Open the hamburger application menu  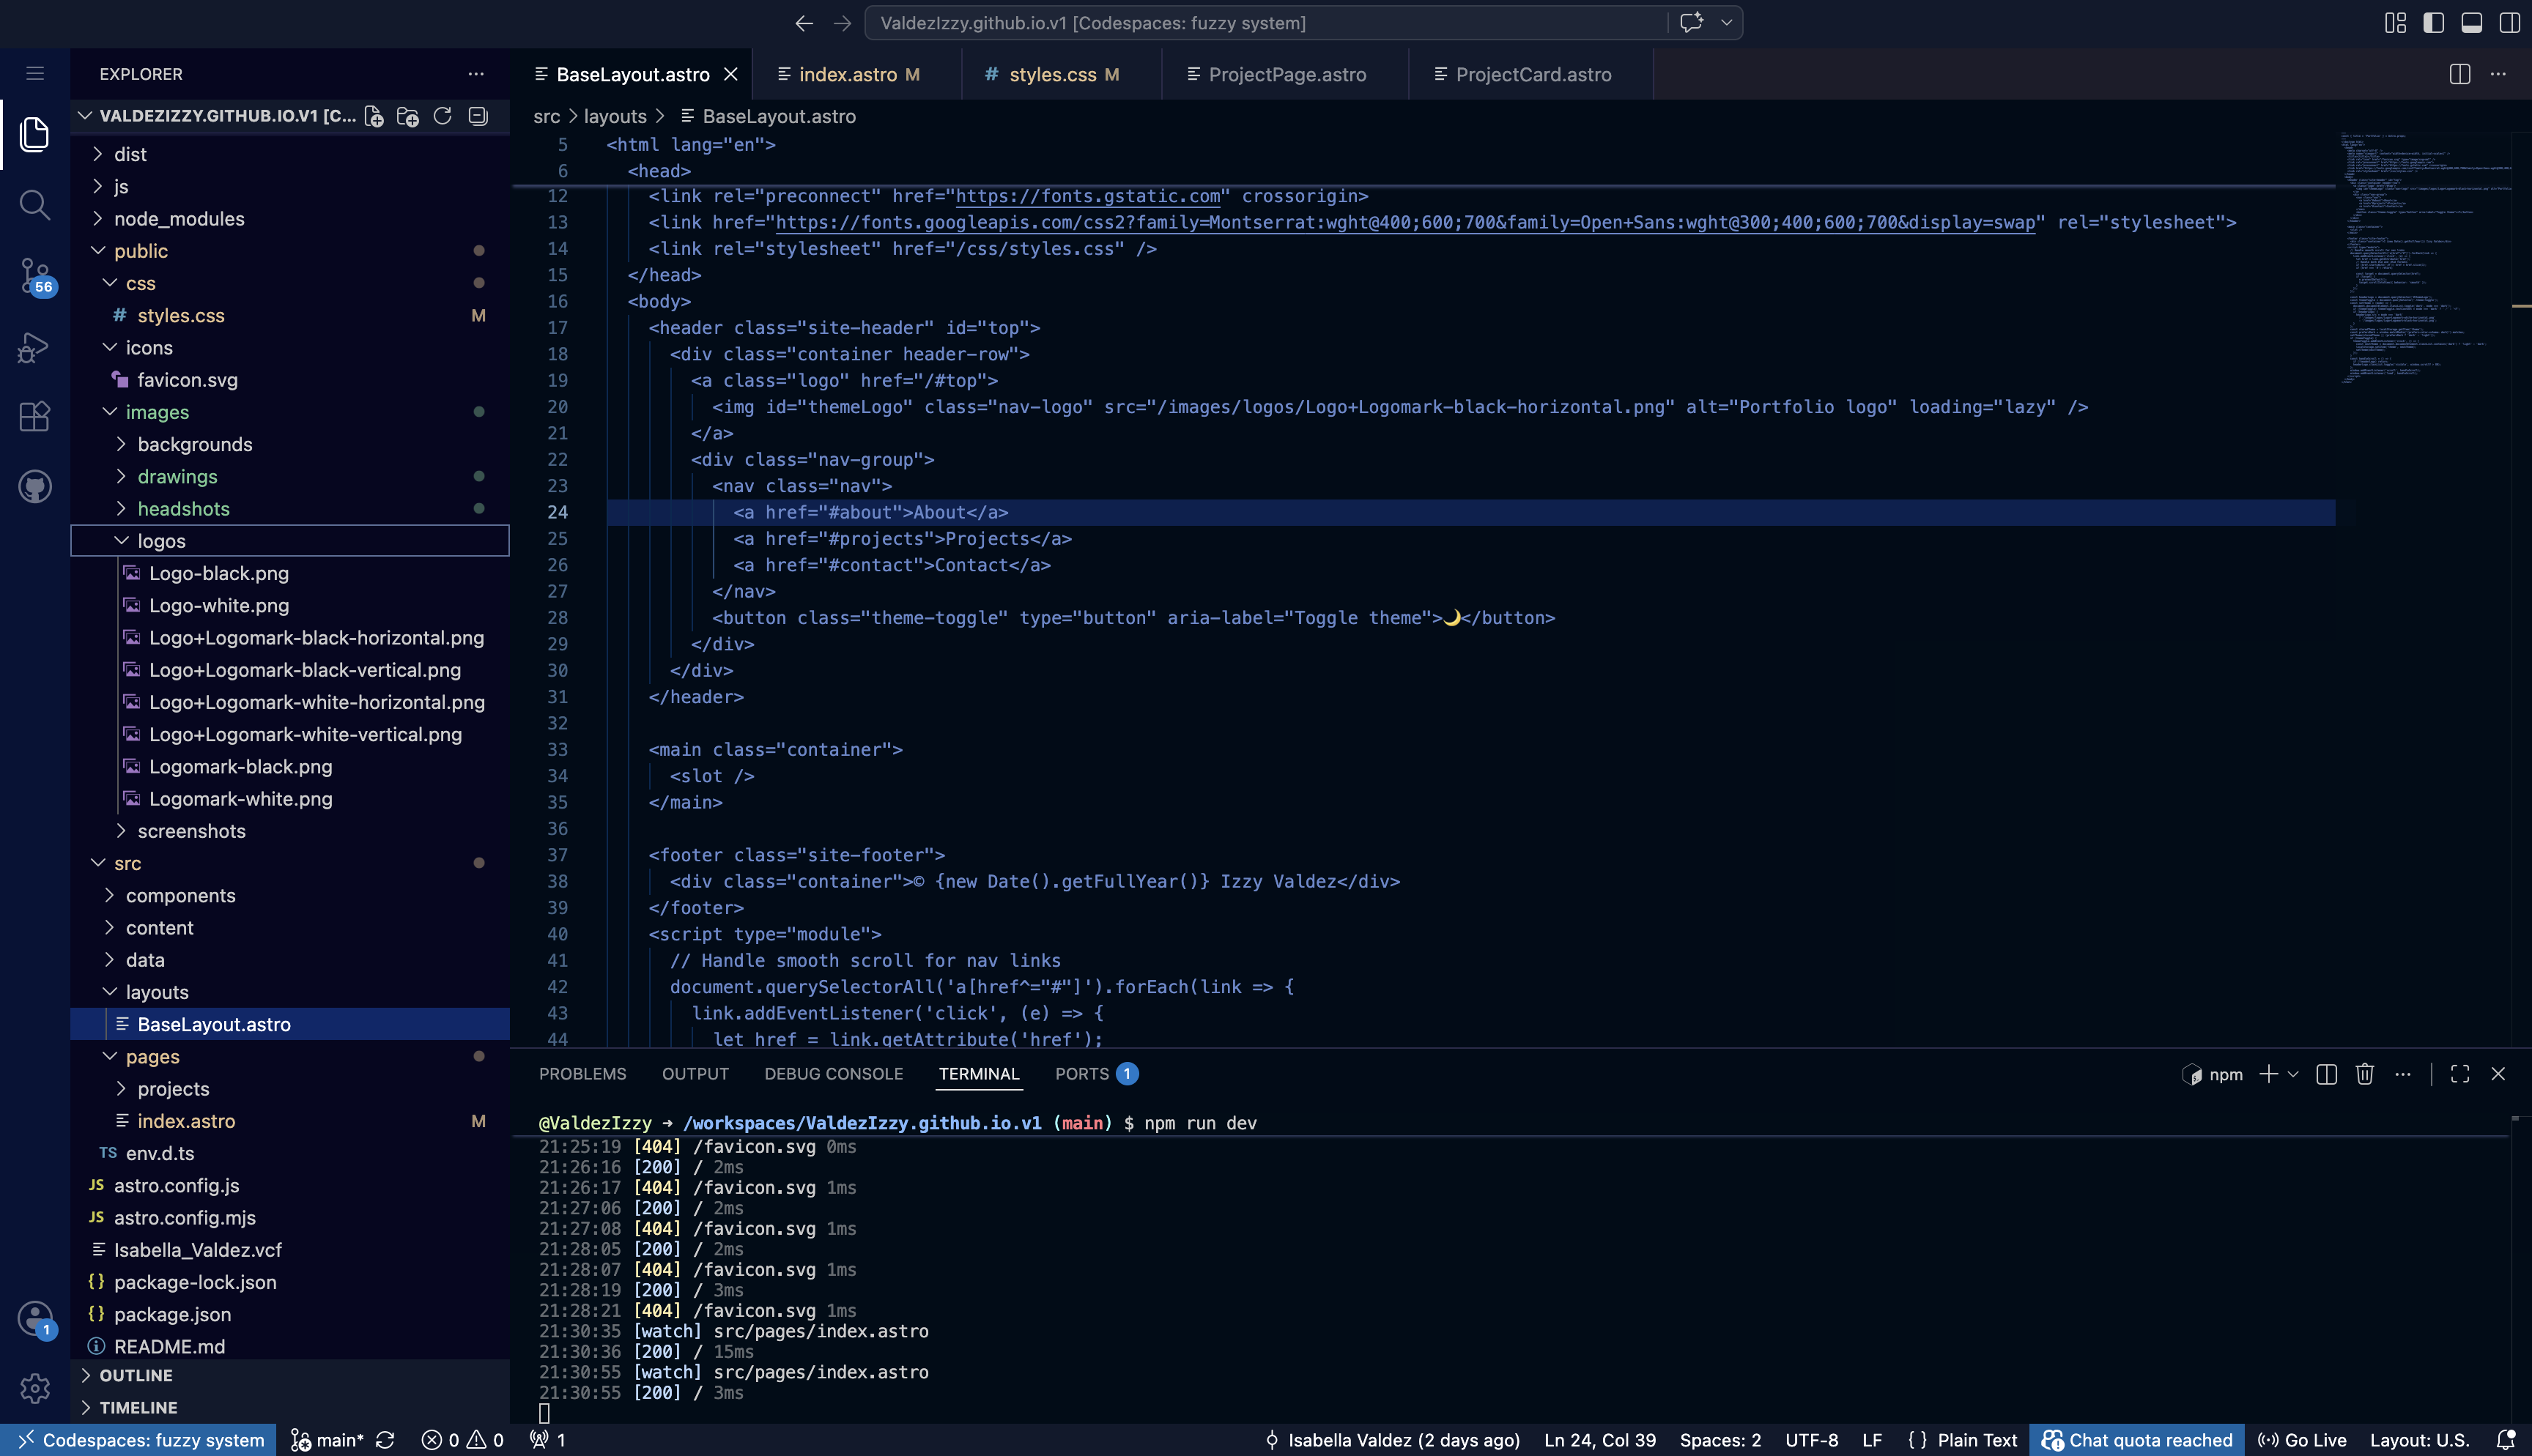pos(35,73)
